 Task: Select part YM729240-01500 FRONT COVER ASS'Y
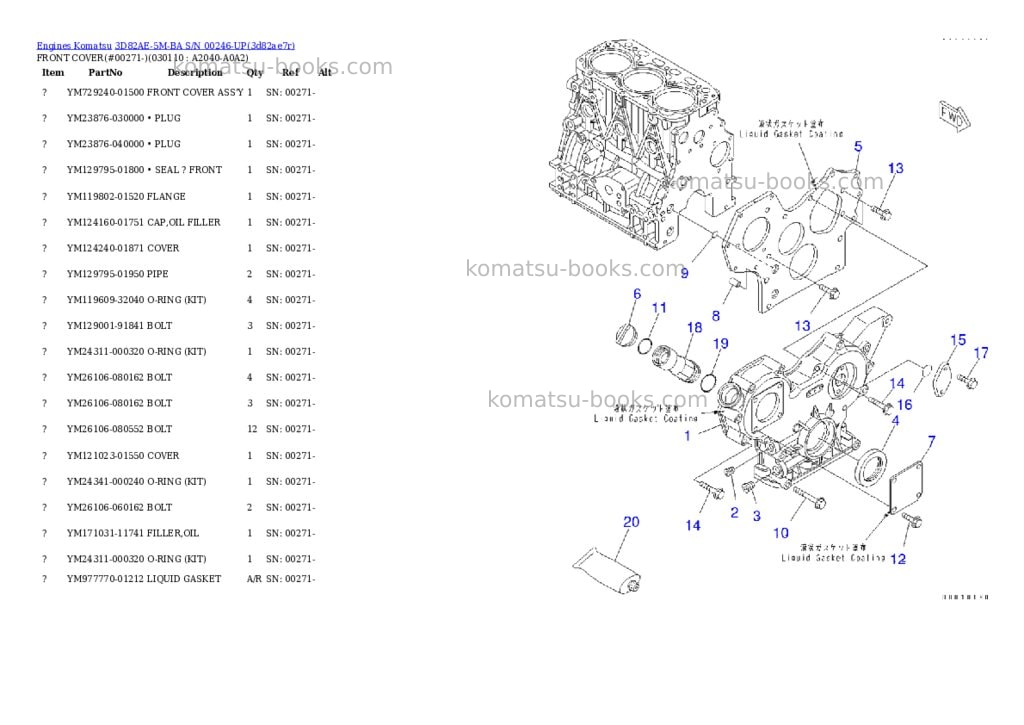tap(155, 93)
